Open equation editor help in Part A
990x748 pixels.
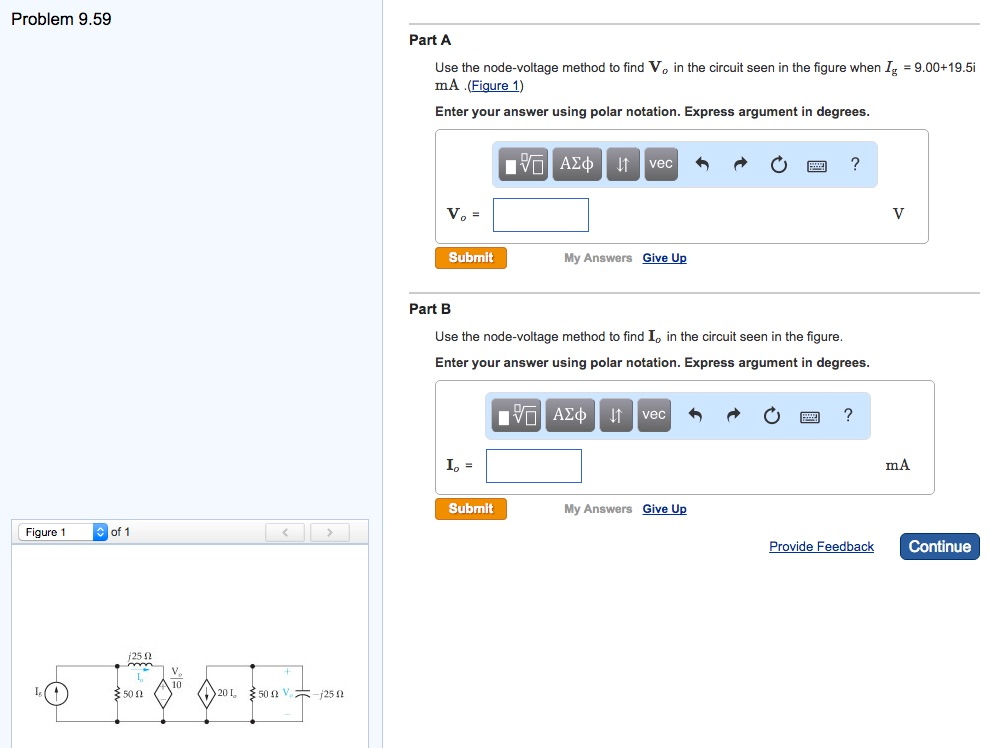click(855, 164)
